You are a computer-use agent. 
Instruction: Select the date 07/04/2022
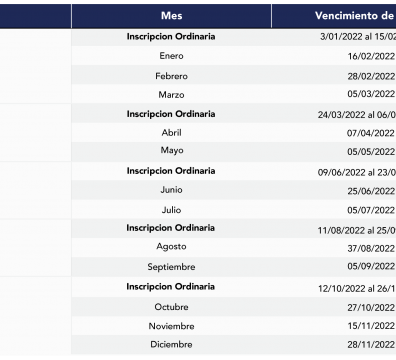(371, 133)
